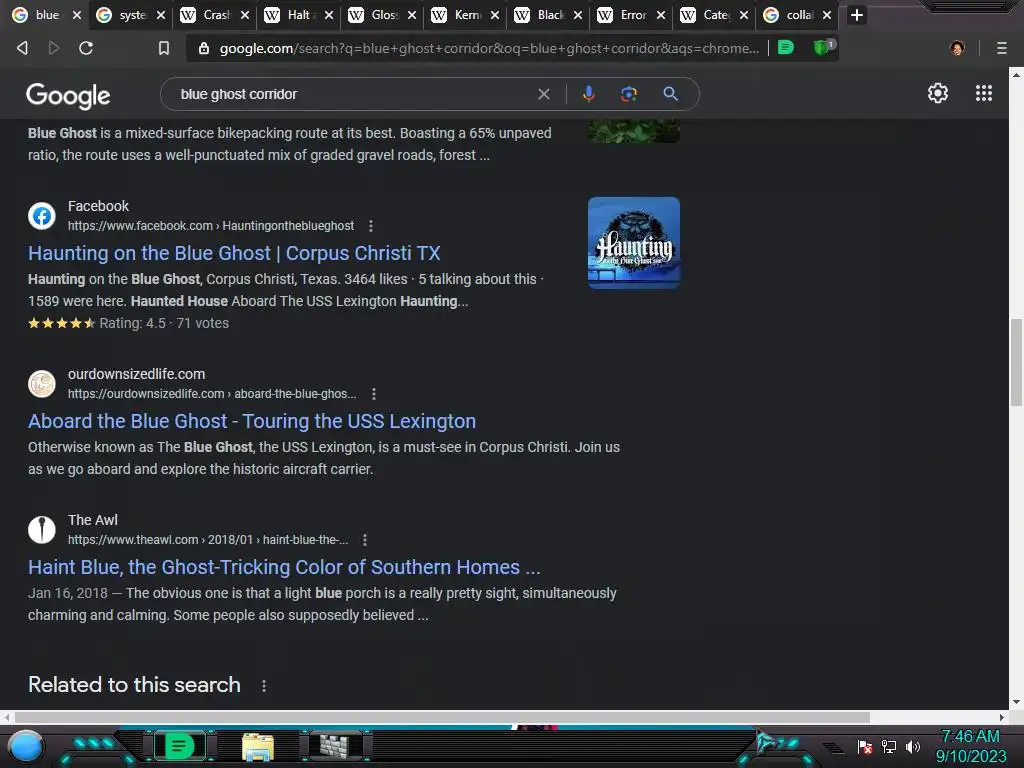Click the ourdownsizedlife.com site favicon

point(42,383)
